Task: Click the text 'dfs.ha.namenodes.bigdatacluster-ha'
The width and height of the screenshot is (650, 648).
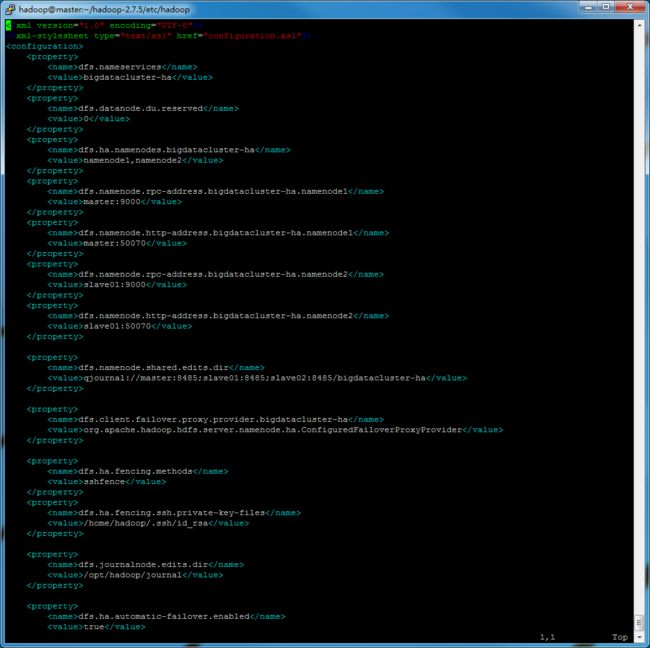Action: pos(166,150)
